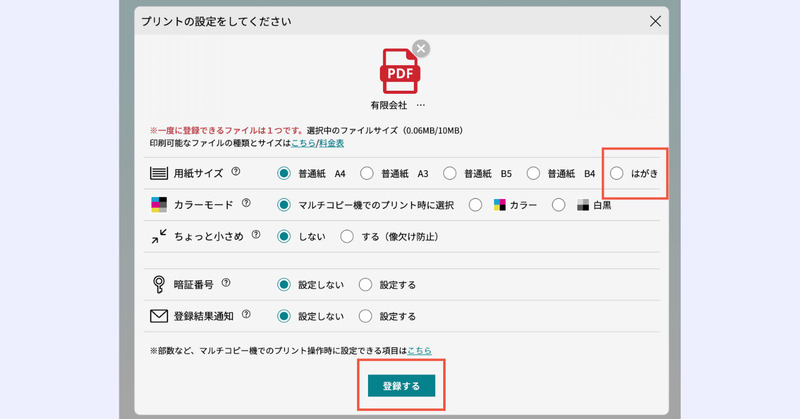Select 設定しない for 暗証番号

click(284, 285)
